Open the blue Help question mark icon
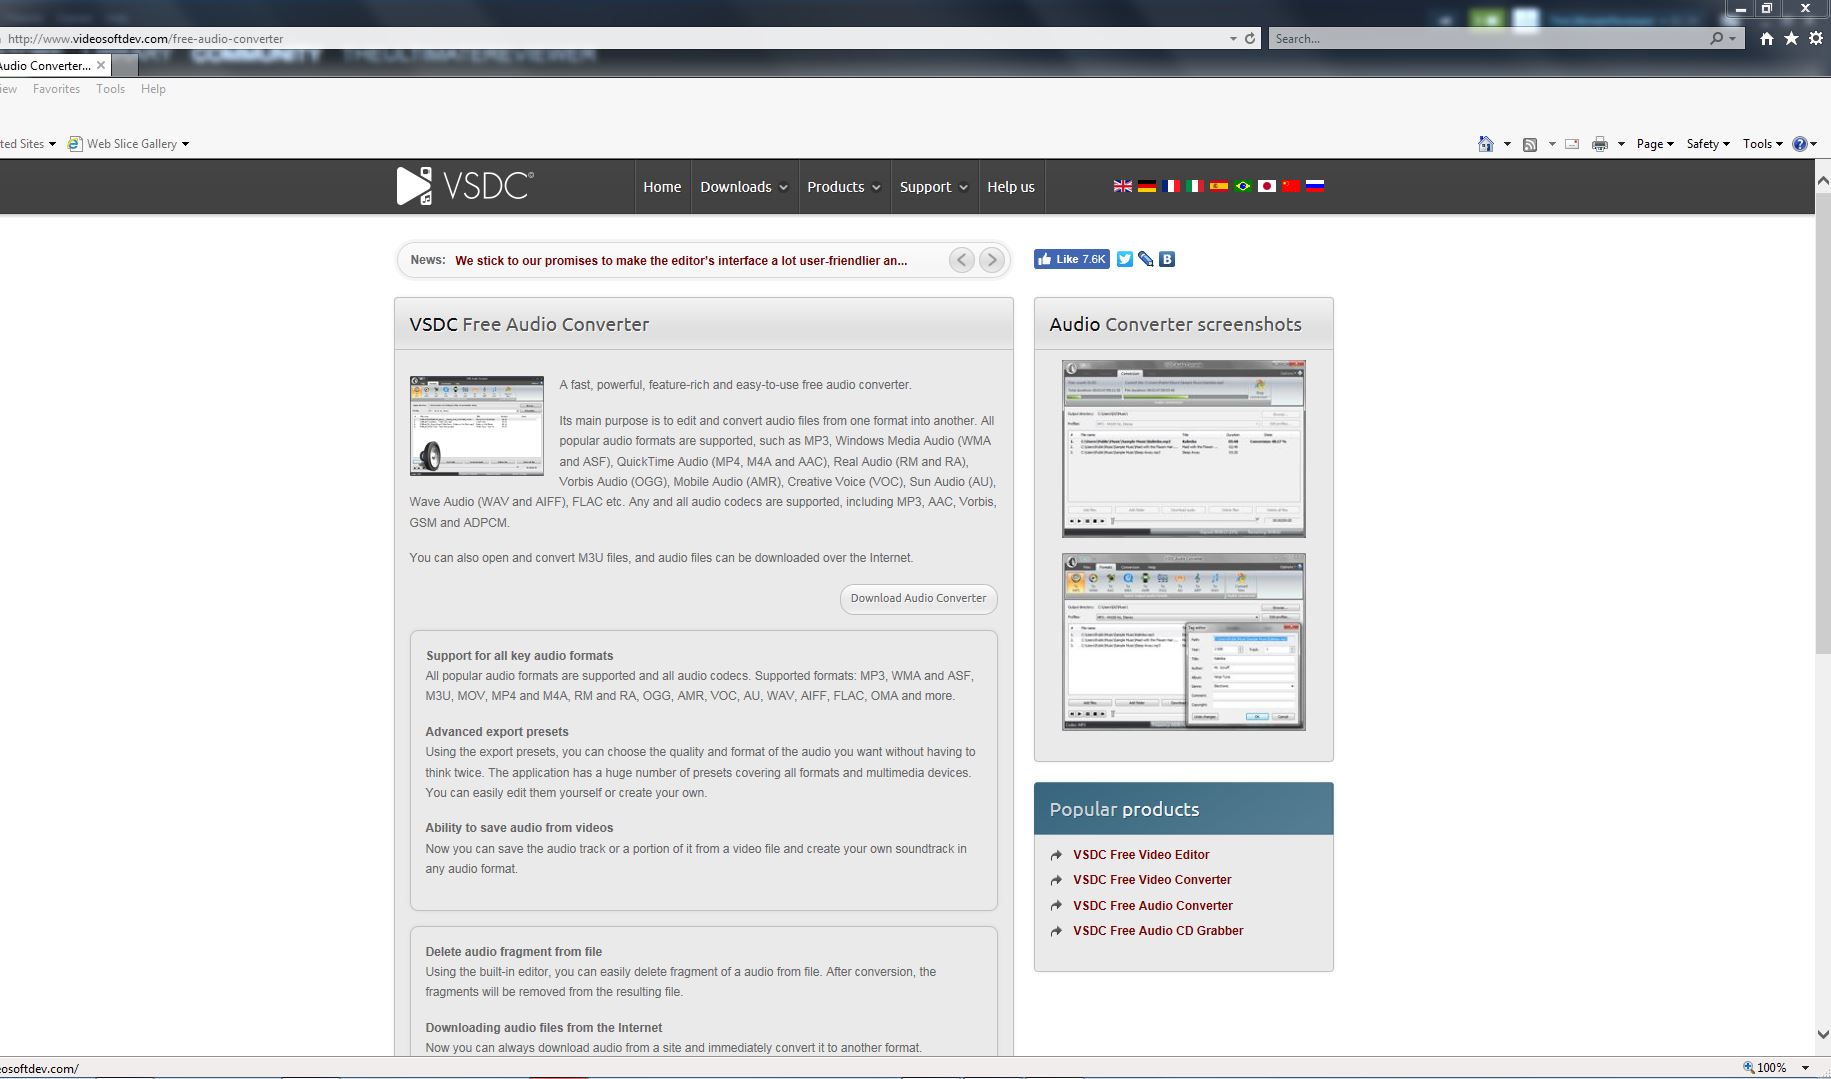The height and width of the screenshot is (1079, 1831). click(x=1800, y=144)
